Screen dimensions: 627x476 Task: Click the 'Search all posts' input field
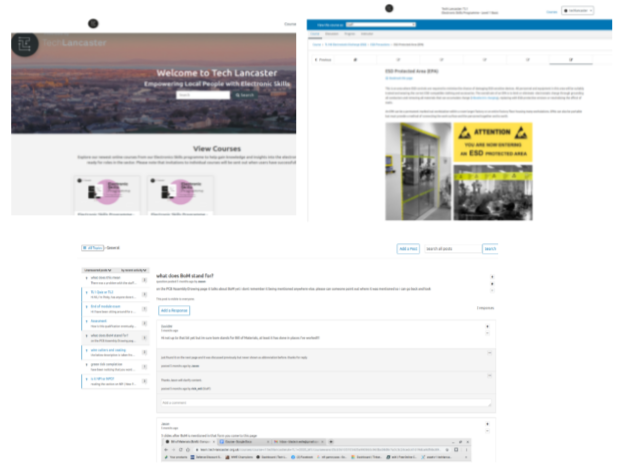pyautogui.click(x=453, y=249)
